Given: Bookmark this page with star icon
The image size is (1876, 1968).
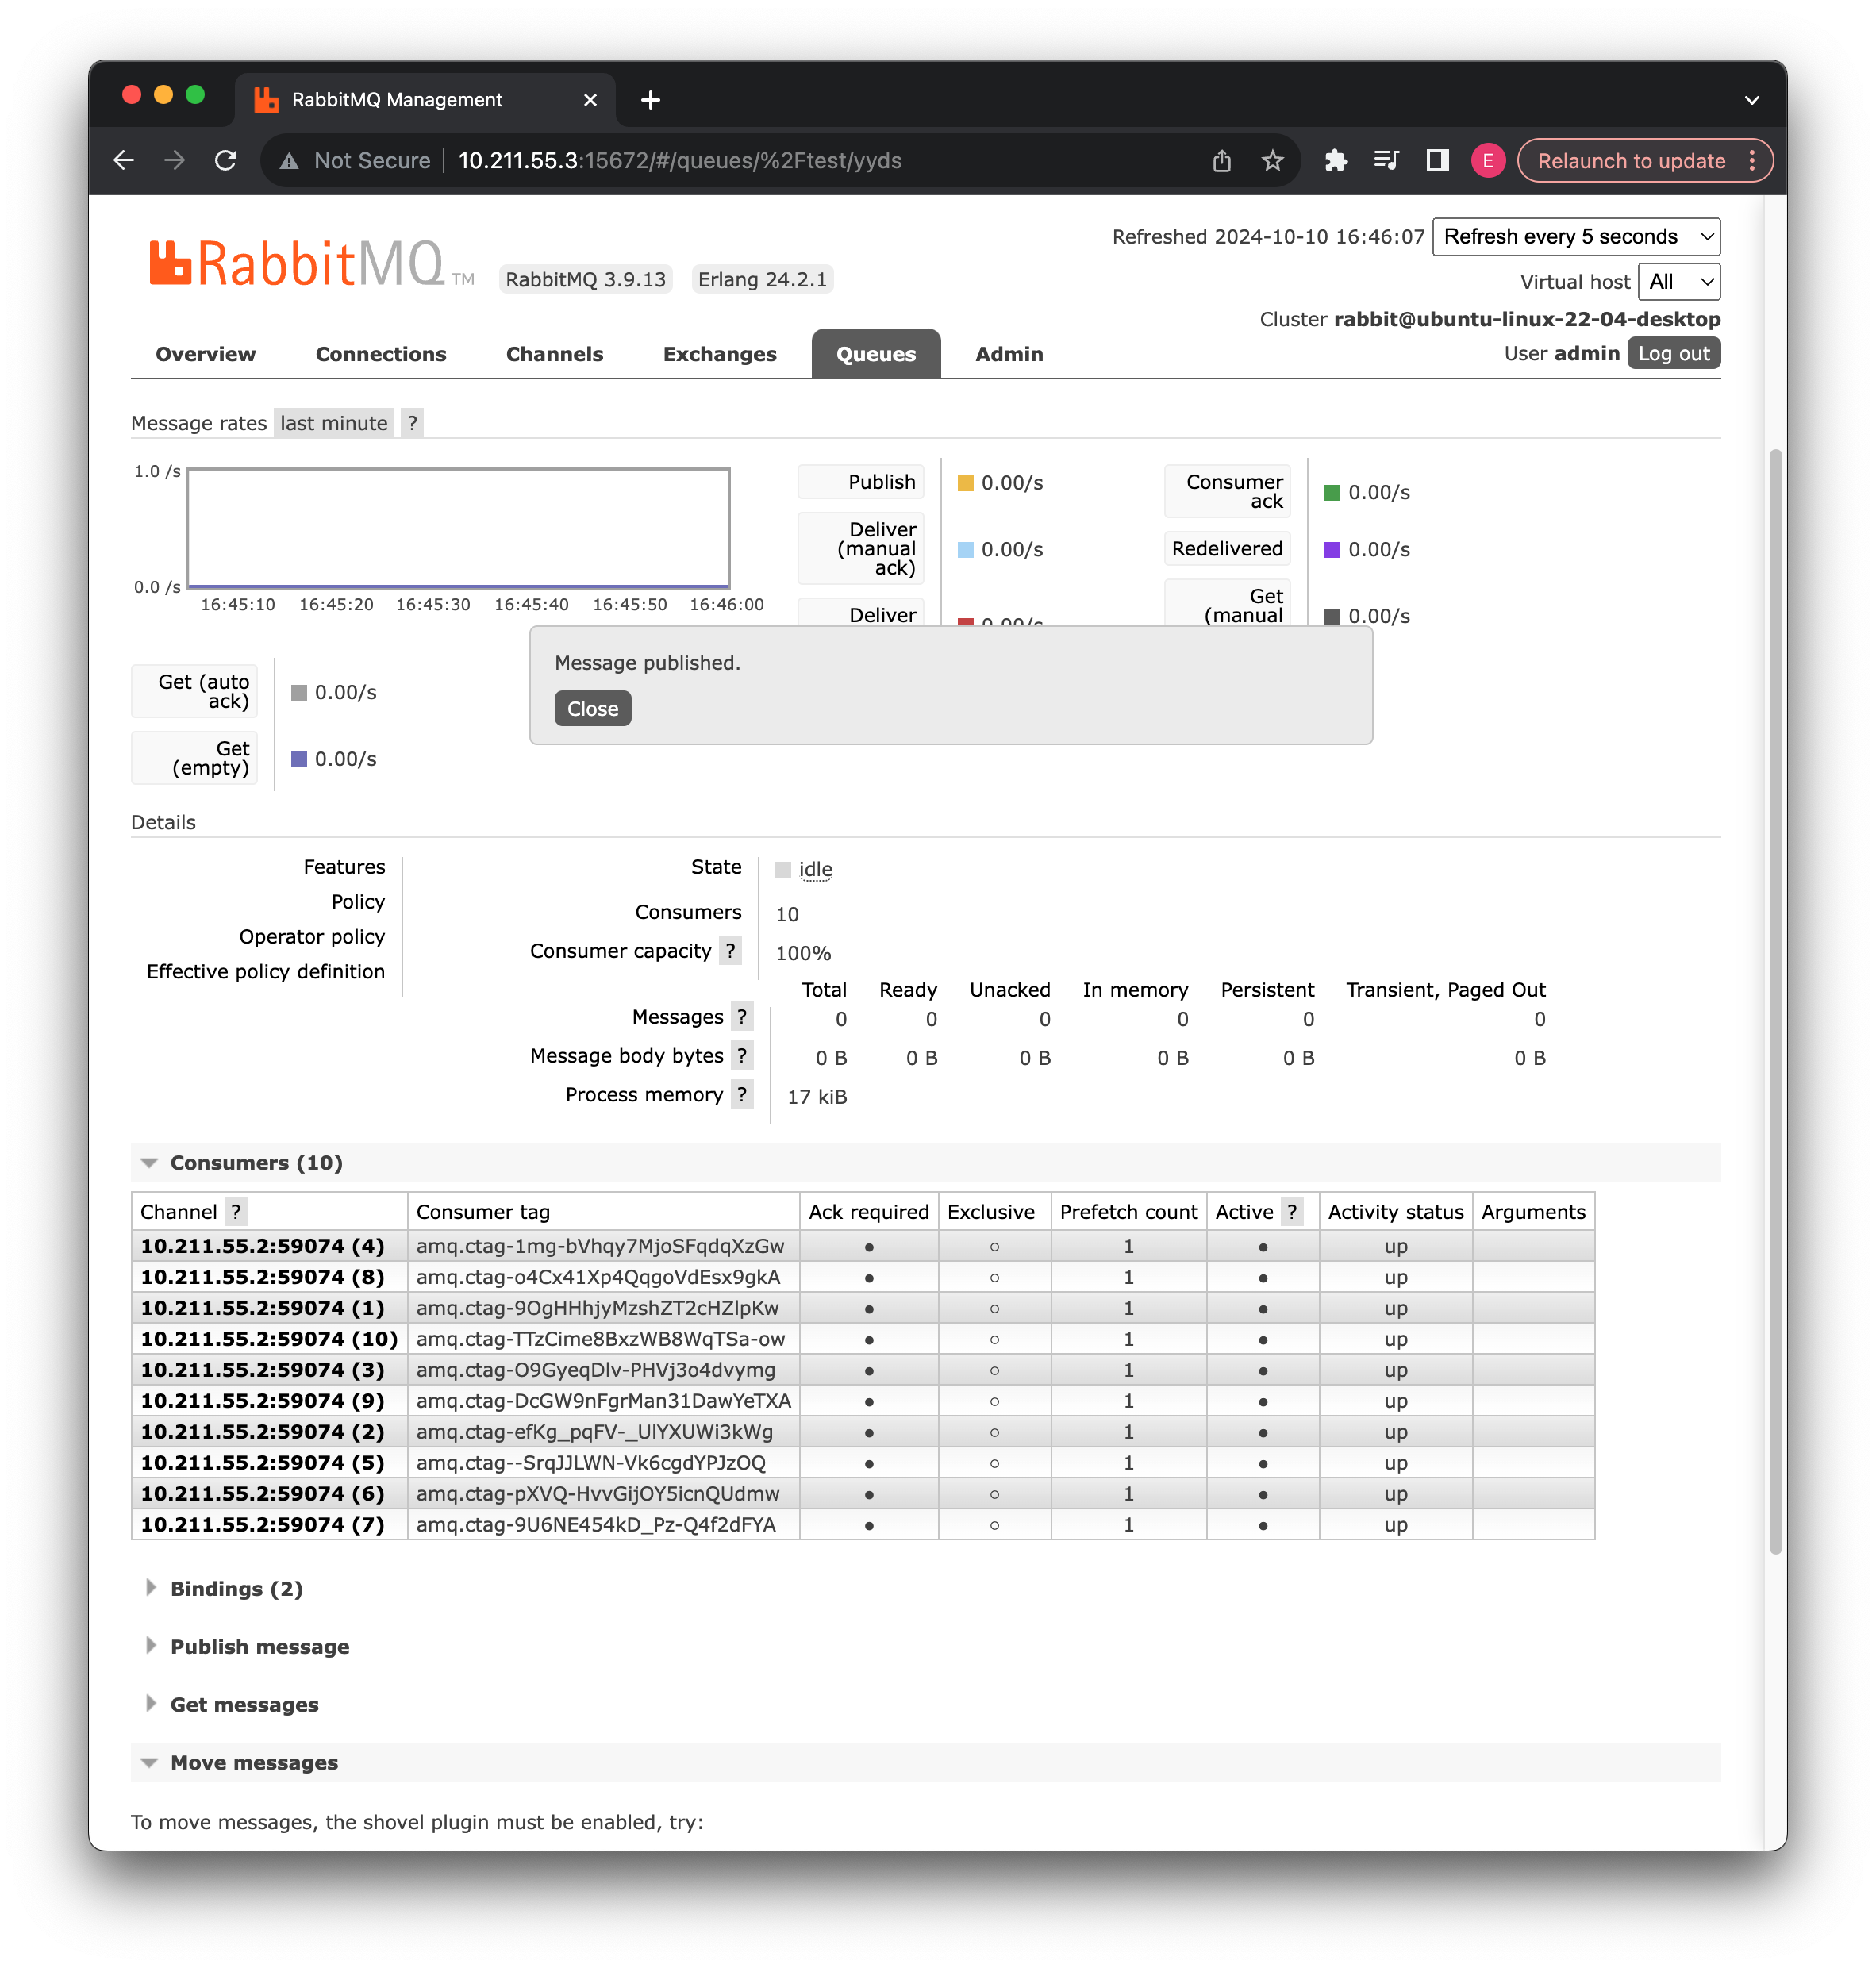Looking at the screenshot, I should (1272, 160).
